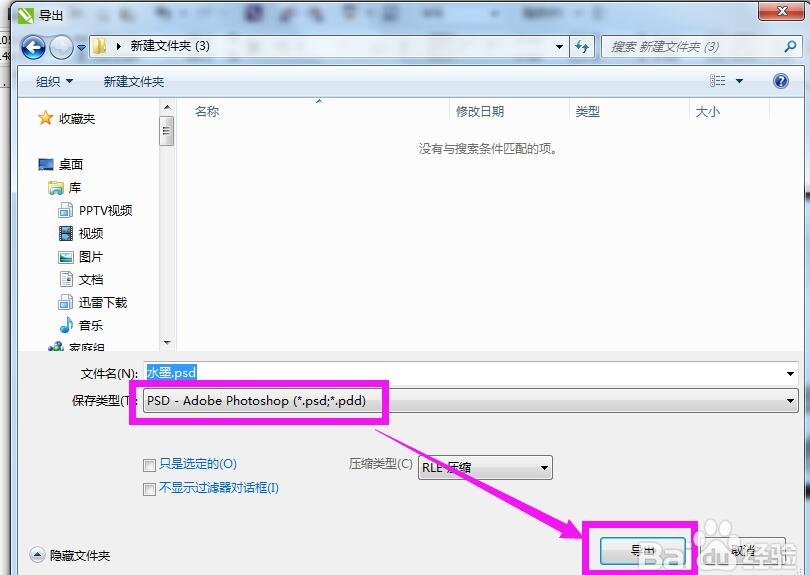Toggle the 只是选定的(O) checkbox
The width and height of the screenshot is (810, 575).
point(149,465)
